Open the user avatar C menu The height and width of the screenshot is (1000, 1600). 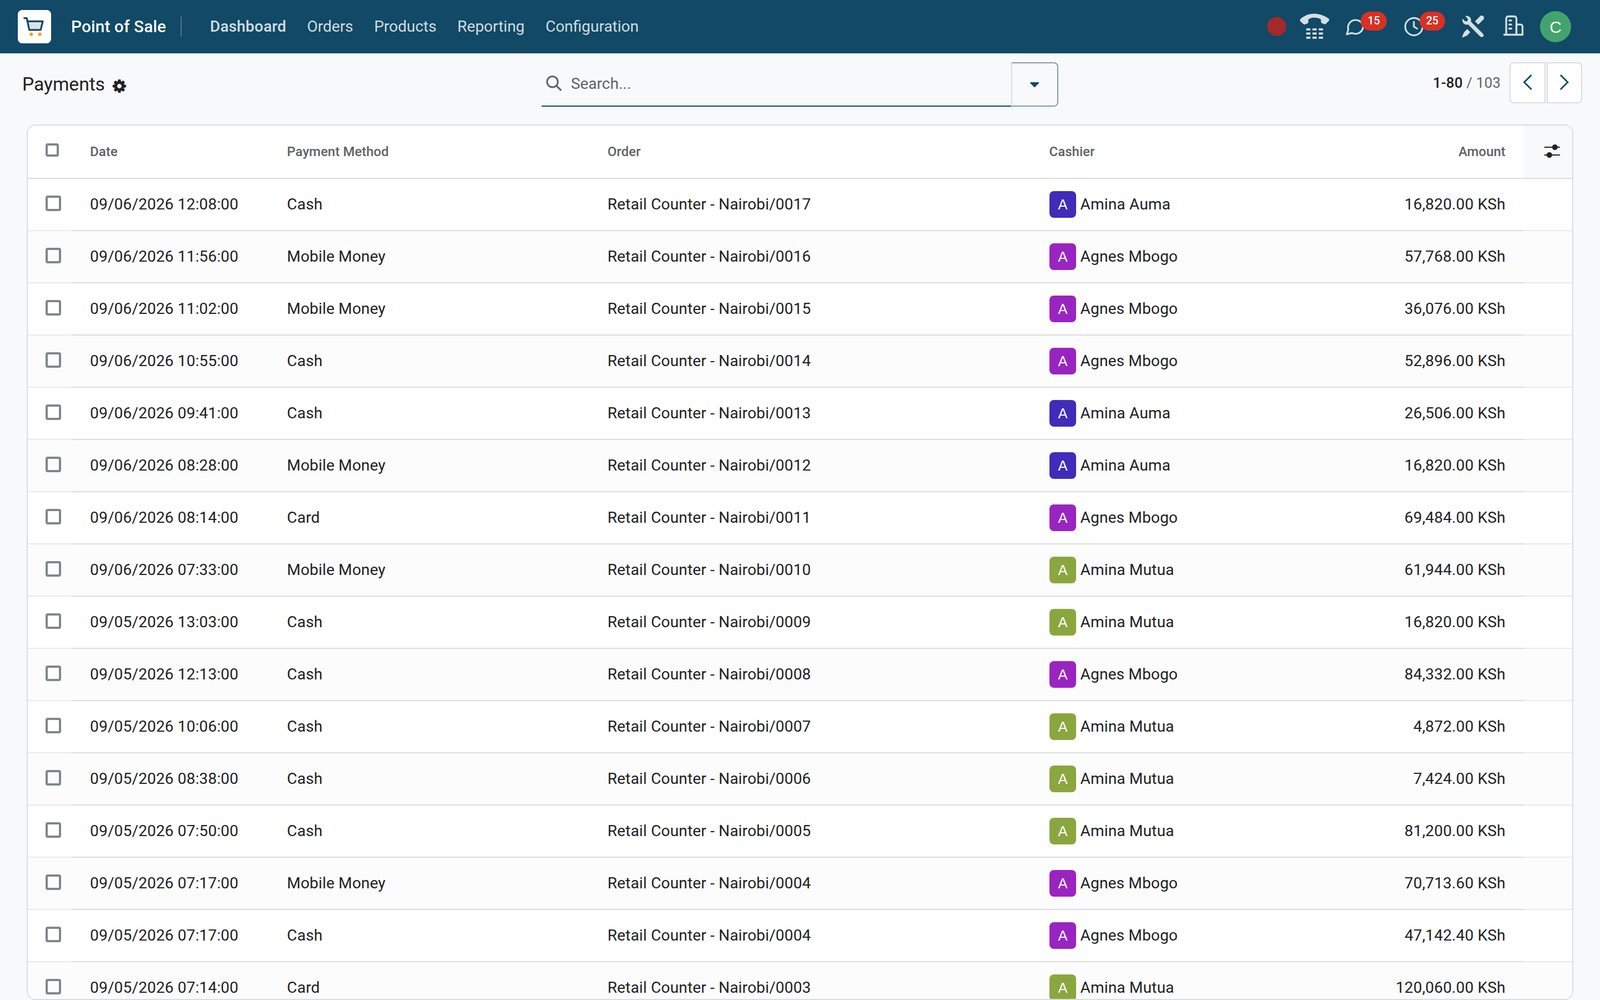click(1555, 27)
